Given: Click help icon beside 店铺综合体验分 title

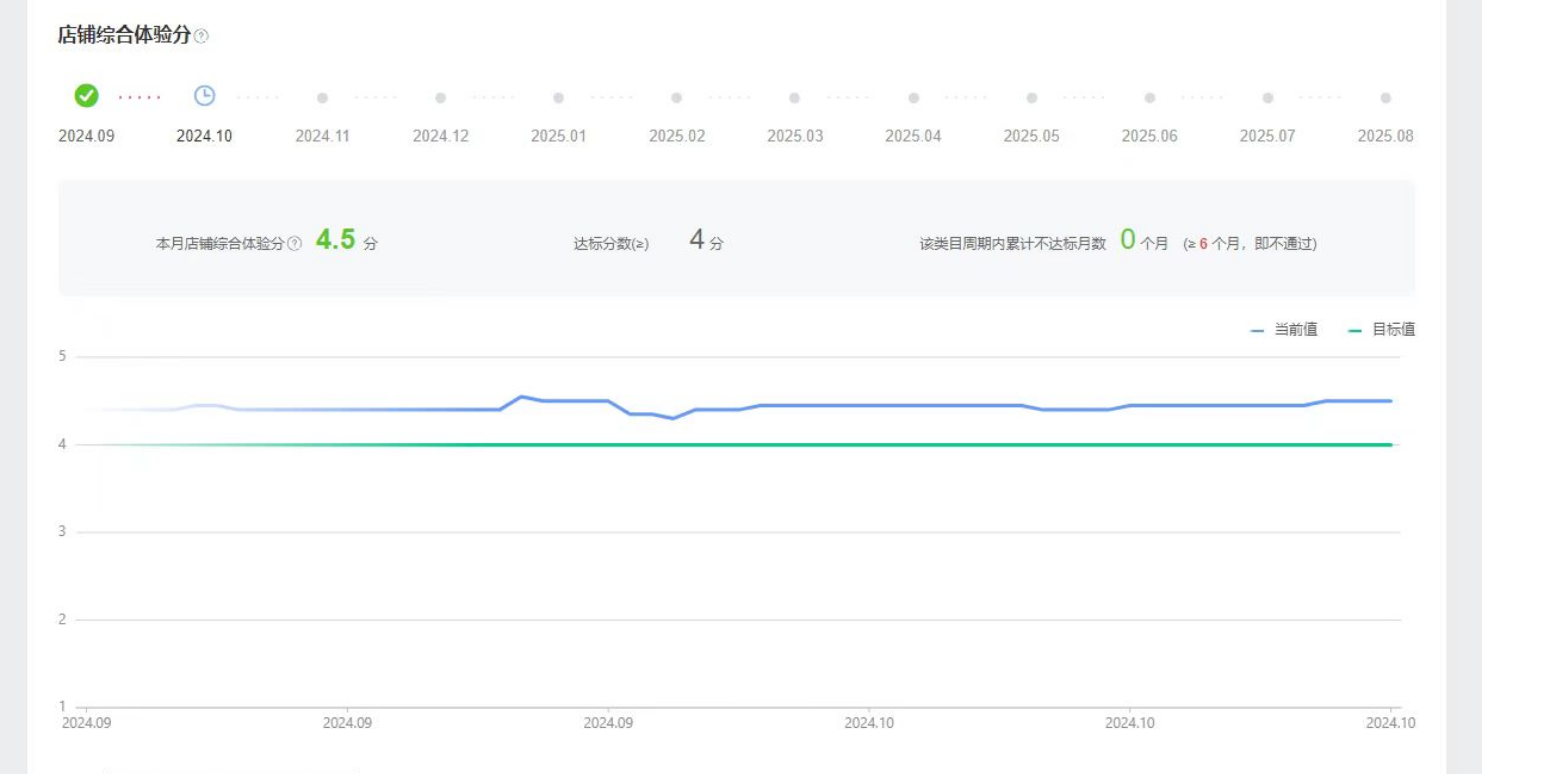Looking at the screenshot, I should point(202,36).
